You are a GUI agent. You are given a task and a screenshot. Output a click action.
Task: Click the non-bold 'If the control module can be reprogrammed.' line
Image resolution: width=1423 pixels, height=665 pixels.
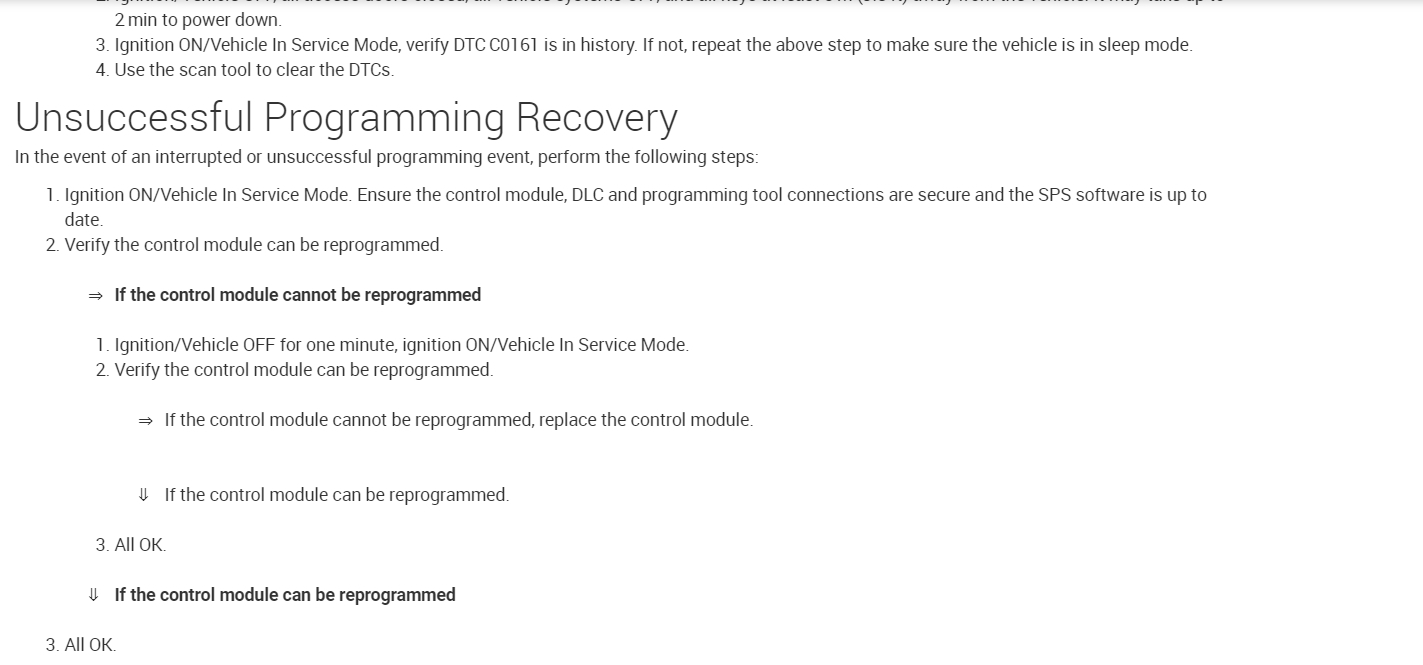pyautogui.click(x=337, y=495)
